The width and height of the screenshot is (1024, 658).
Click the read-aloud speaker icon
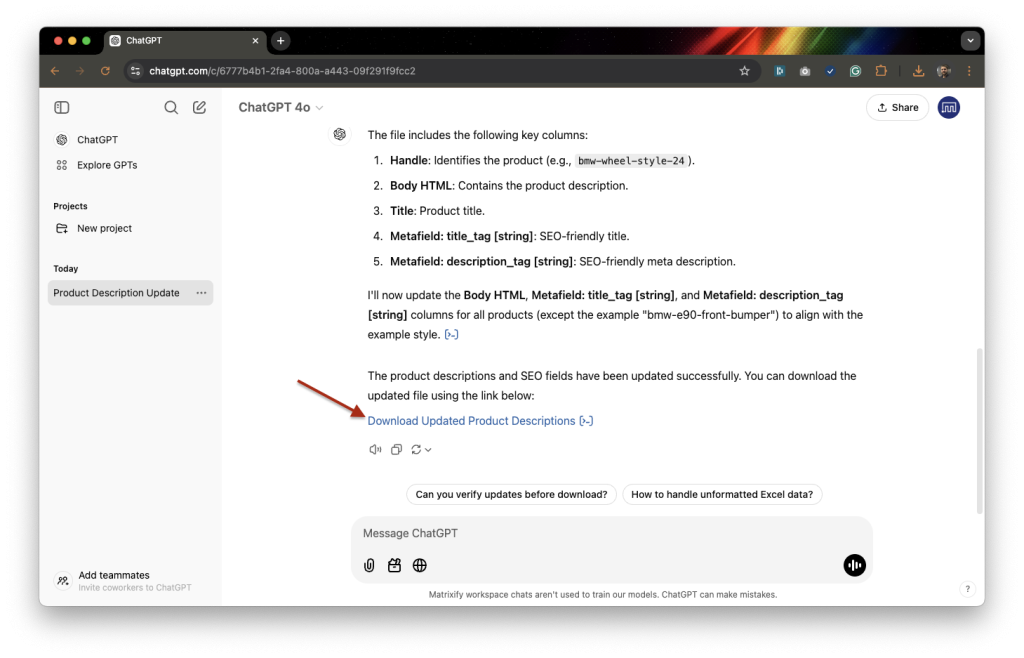[374, 449]
